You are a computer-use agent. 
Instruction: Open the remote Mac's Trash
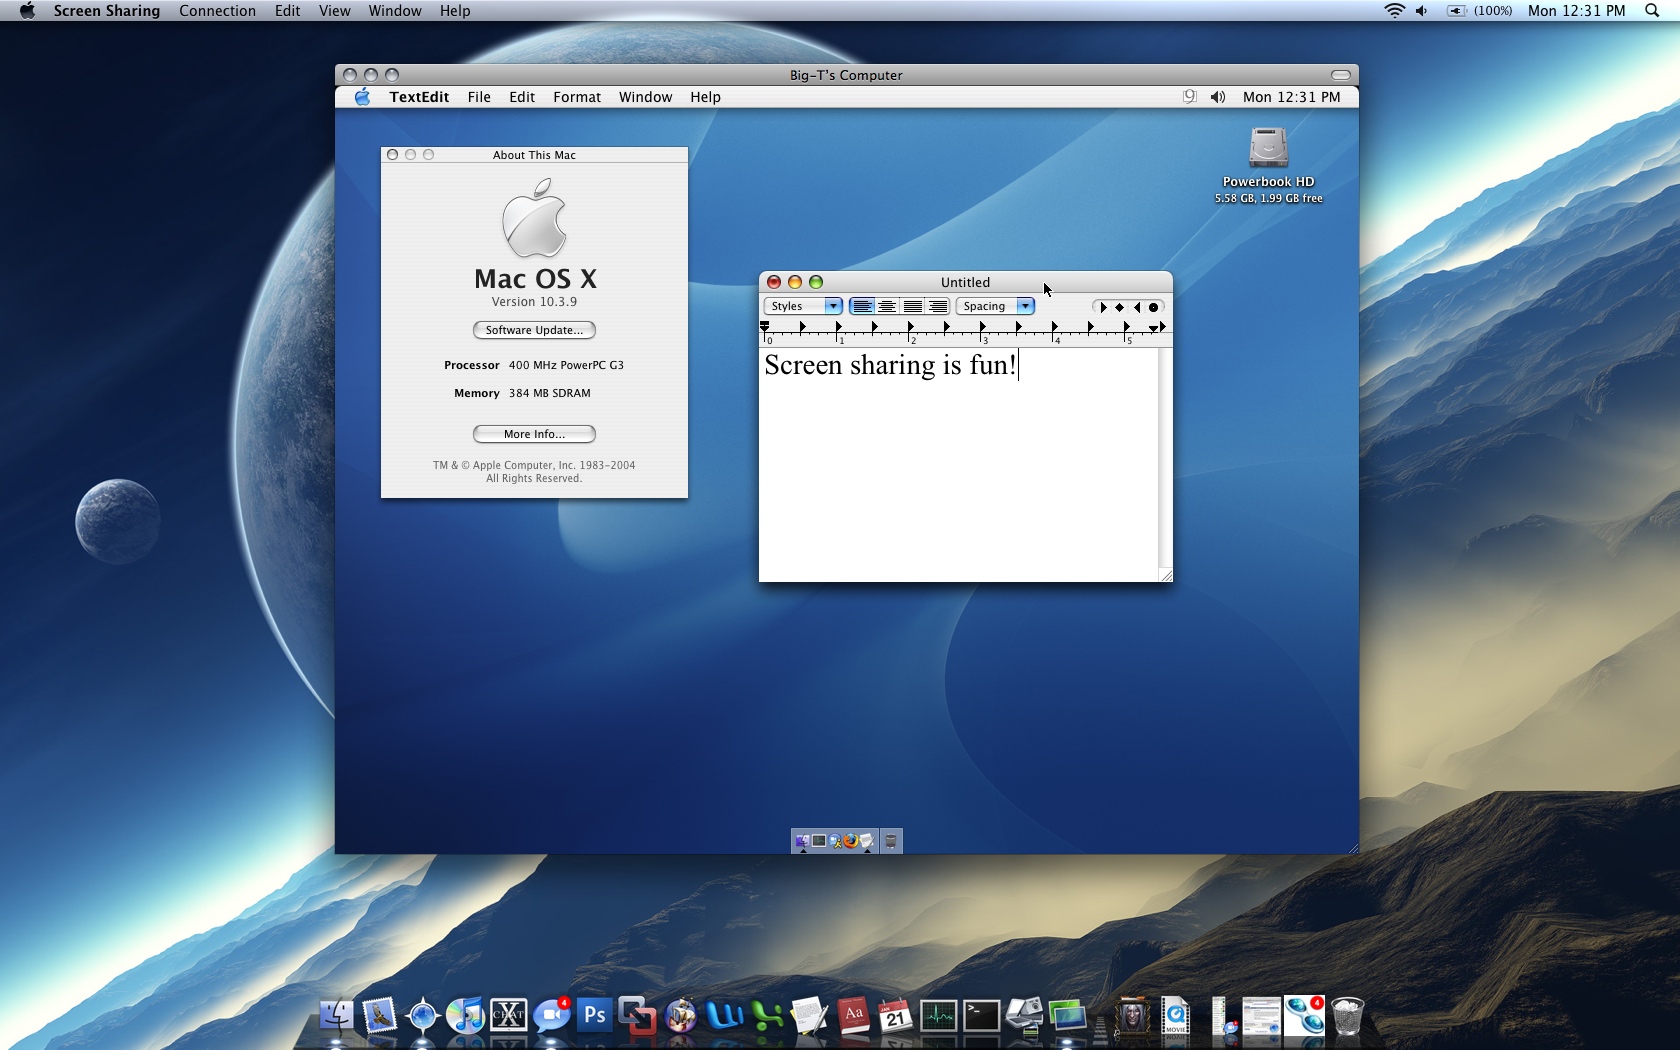[891, 841]
